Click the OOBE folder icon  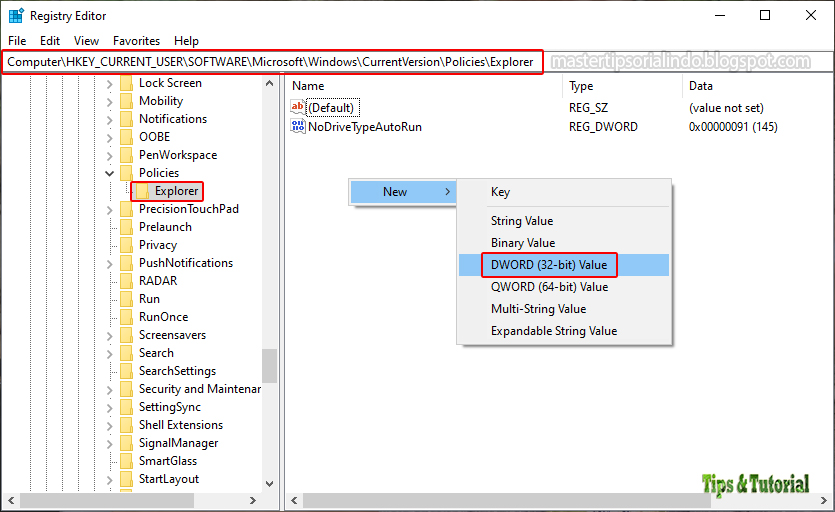coord(127,137)
